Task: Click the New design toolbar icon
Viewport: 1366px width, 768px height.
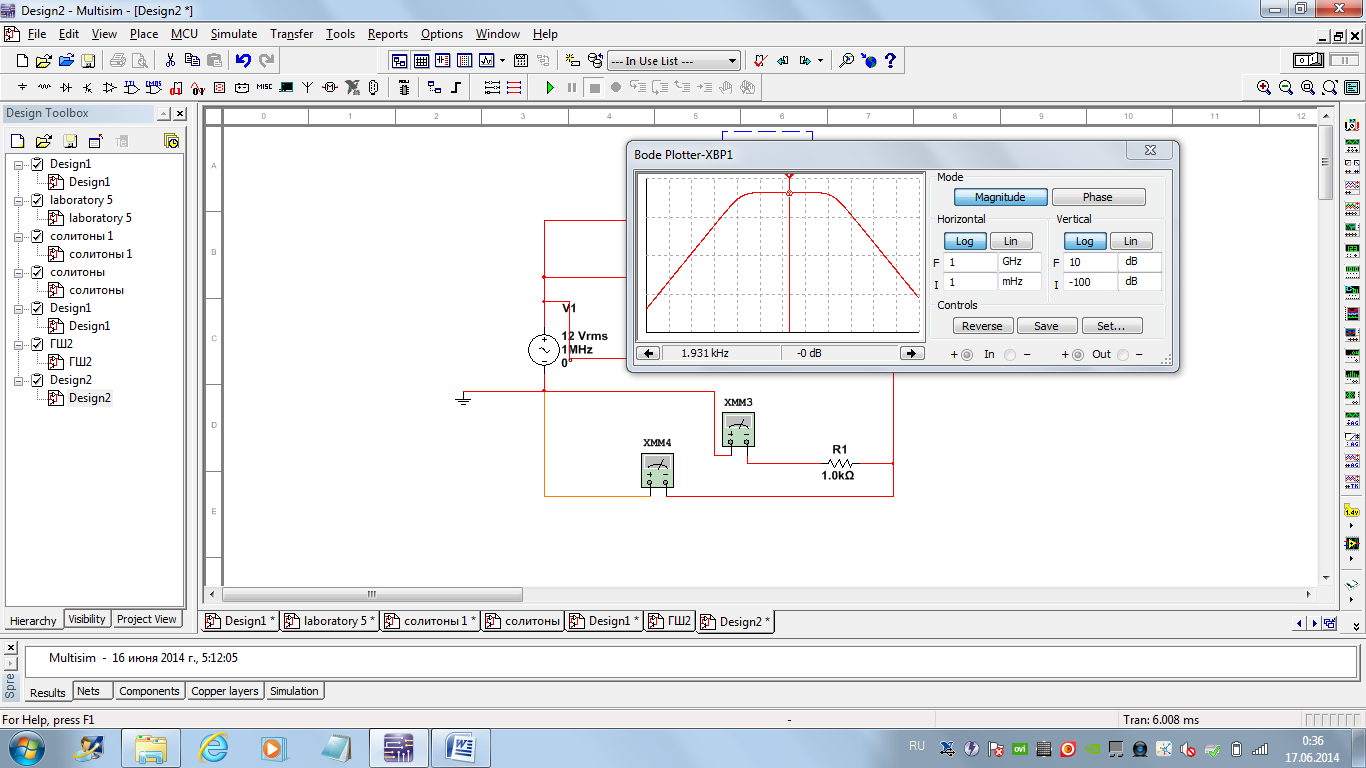Action: (23, 61)
